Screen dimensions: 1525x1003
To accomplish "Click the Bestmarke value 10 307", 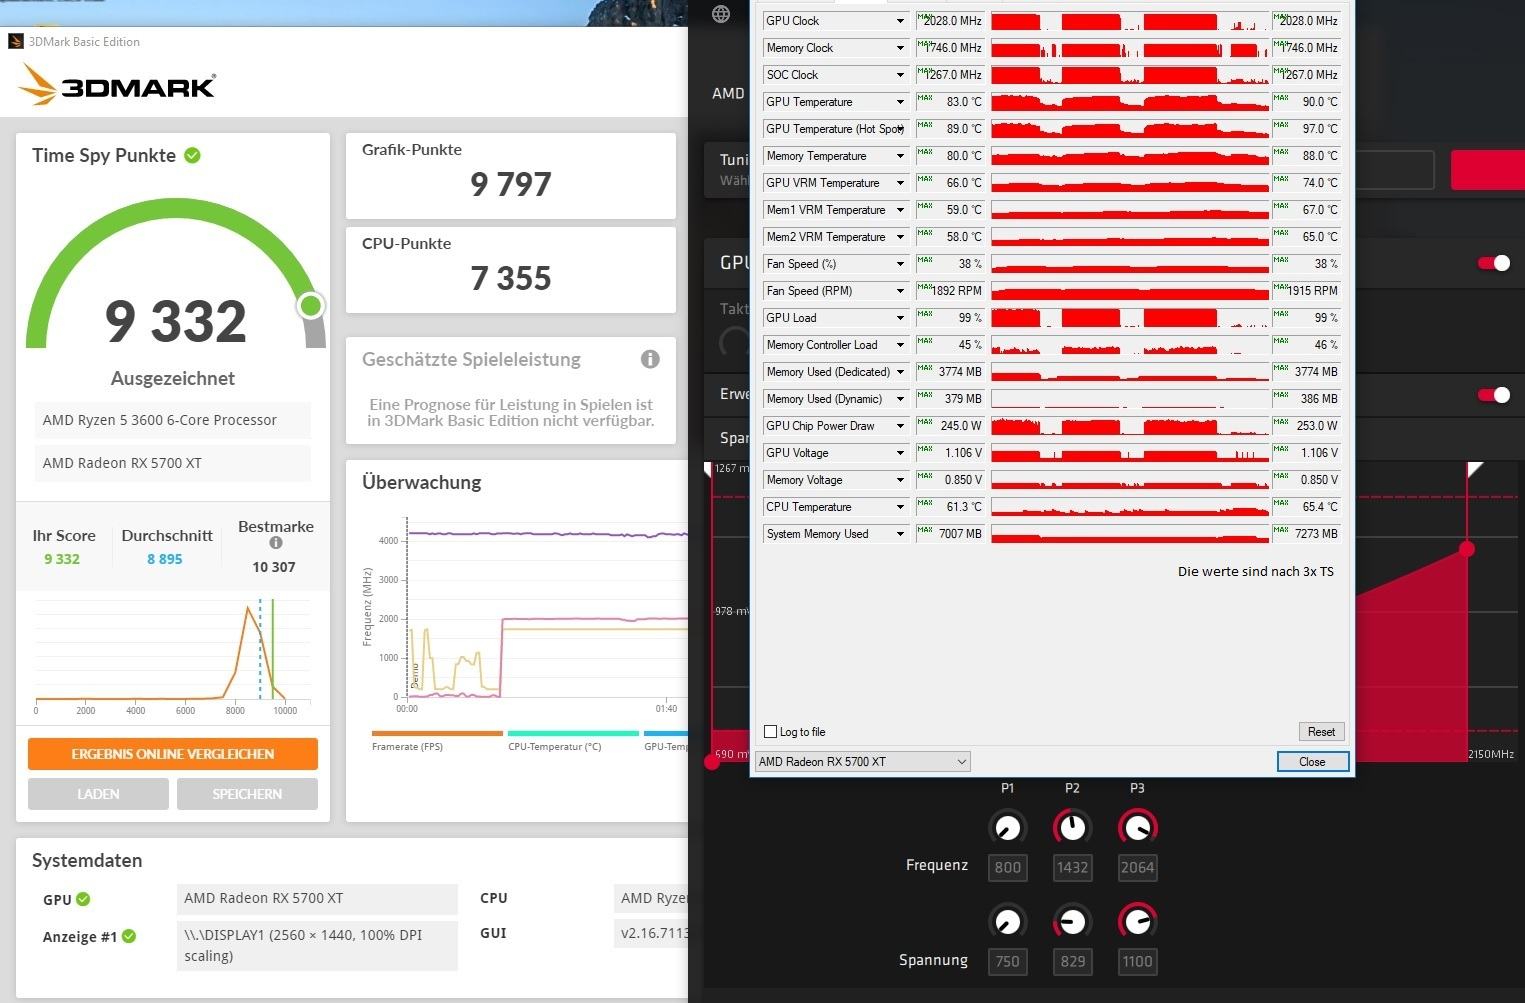I will 274,567.
